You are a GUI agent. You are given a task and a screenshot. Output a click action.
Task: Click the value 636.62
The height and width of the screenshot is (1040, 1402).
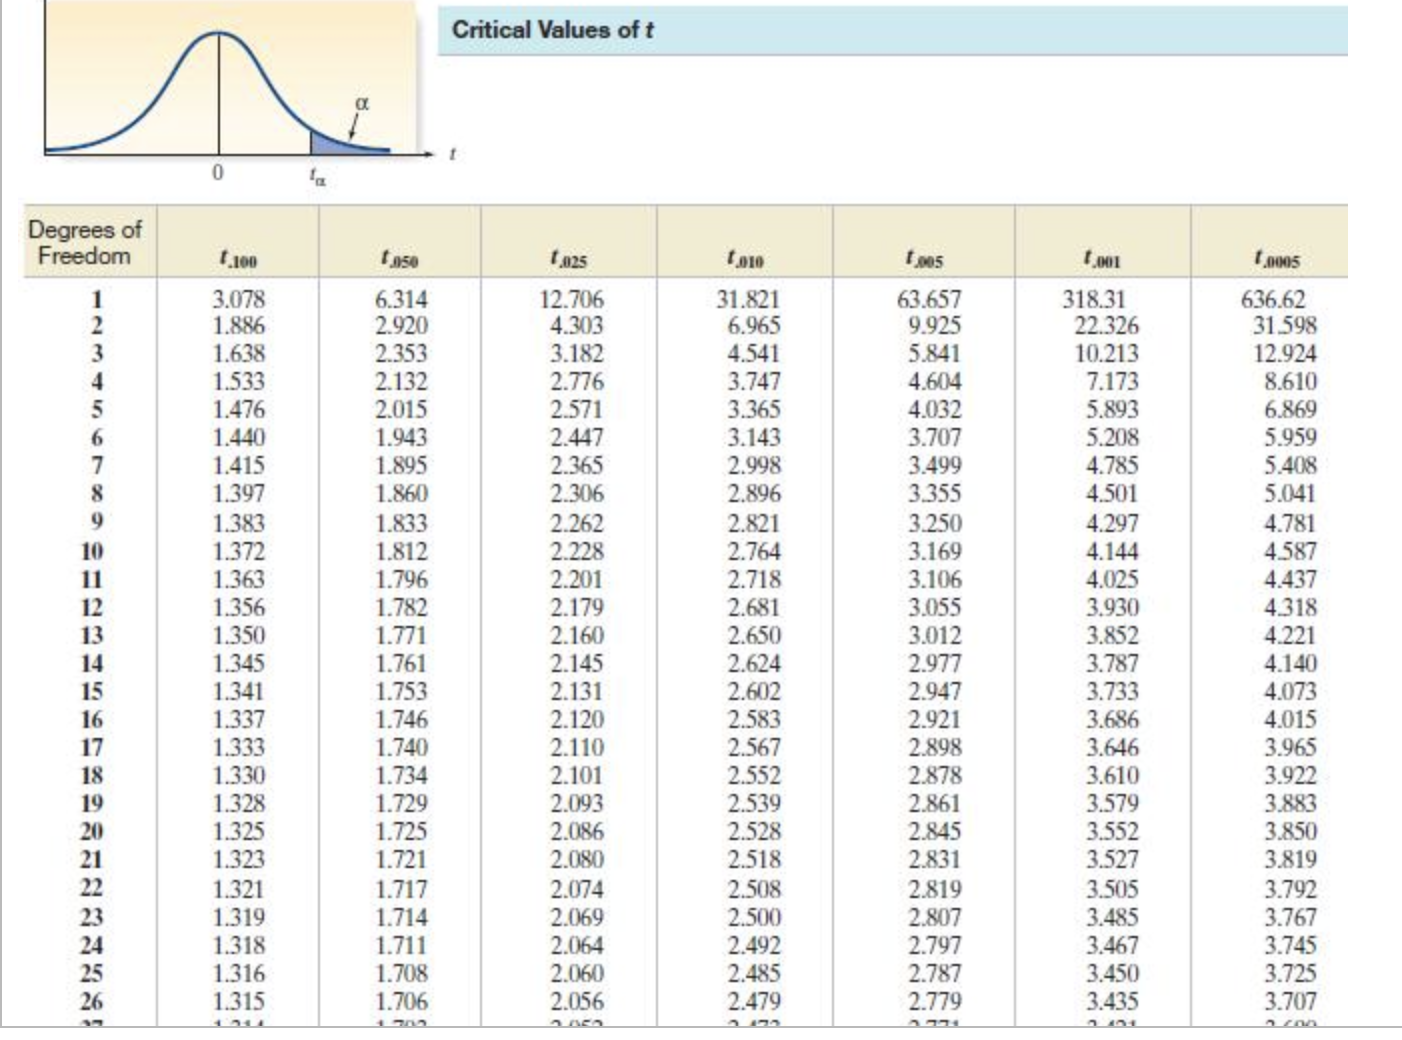1273,298
